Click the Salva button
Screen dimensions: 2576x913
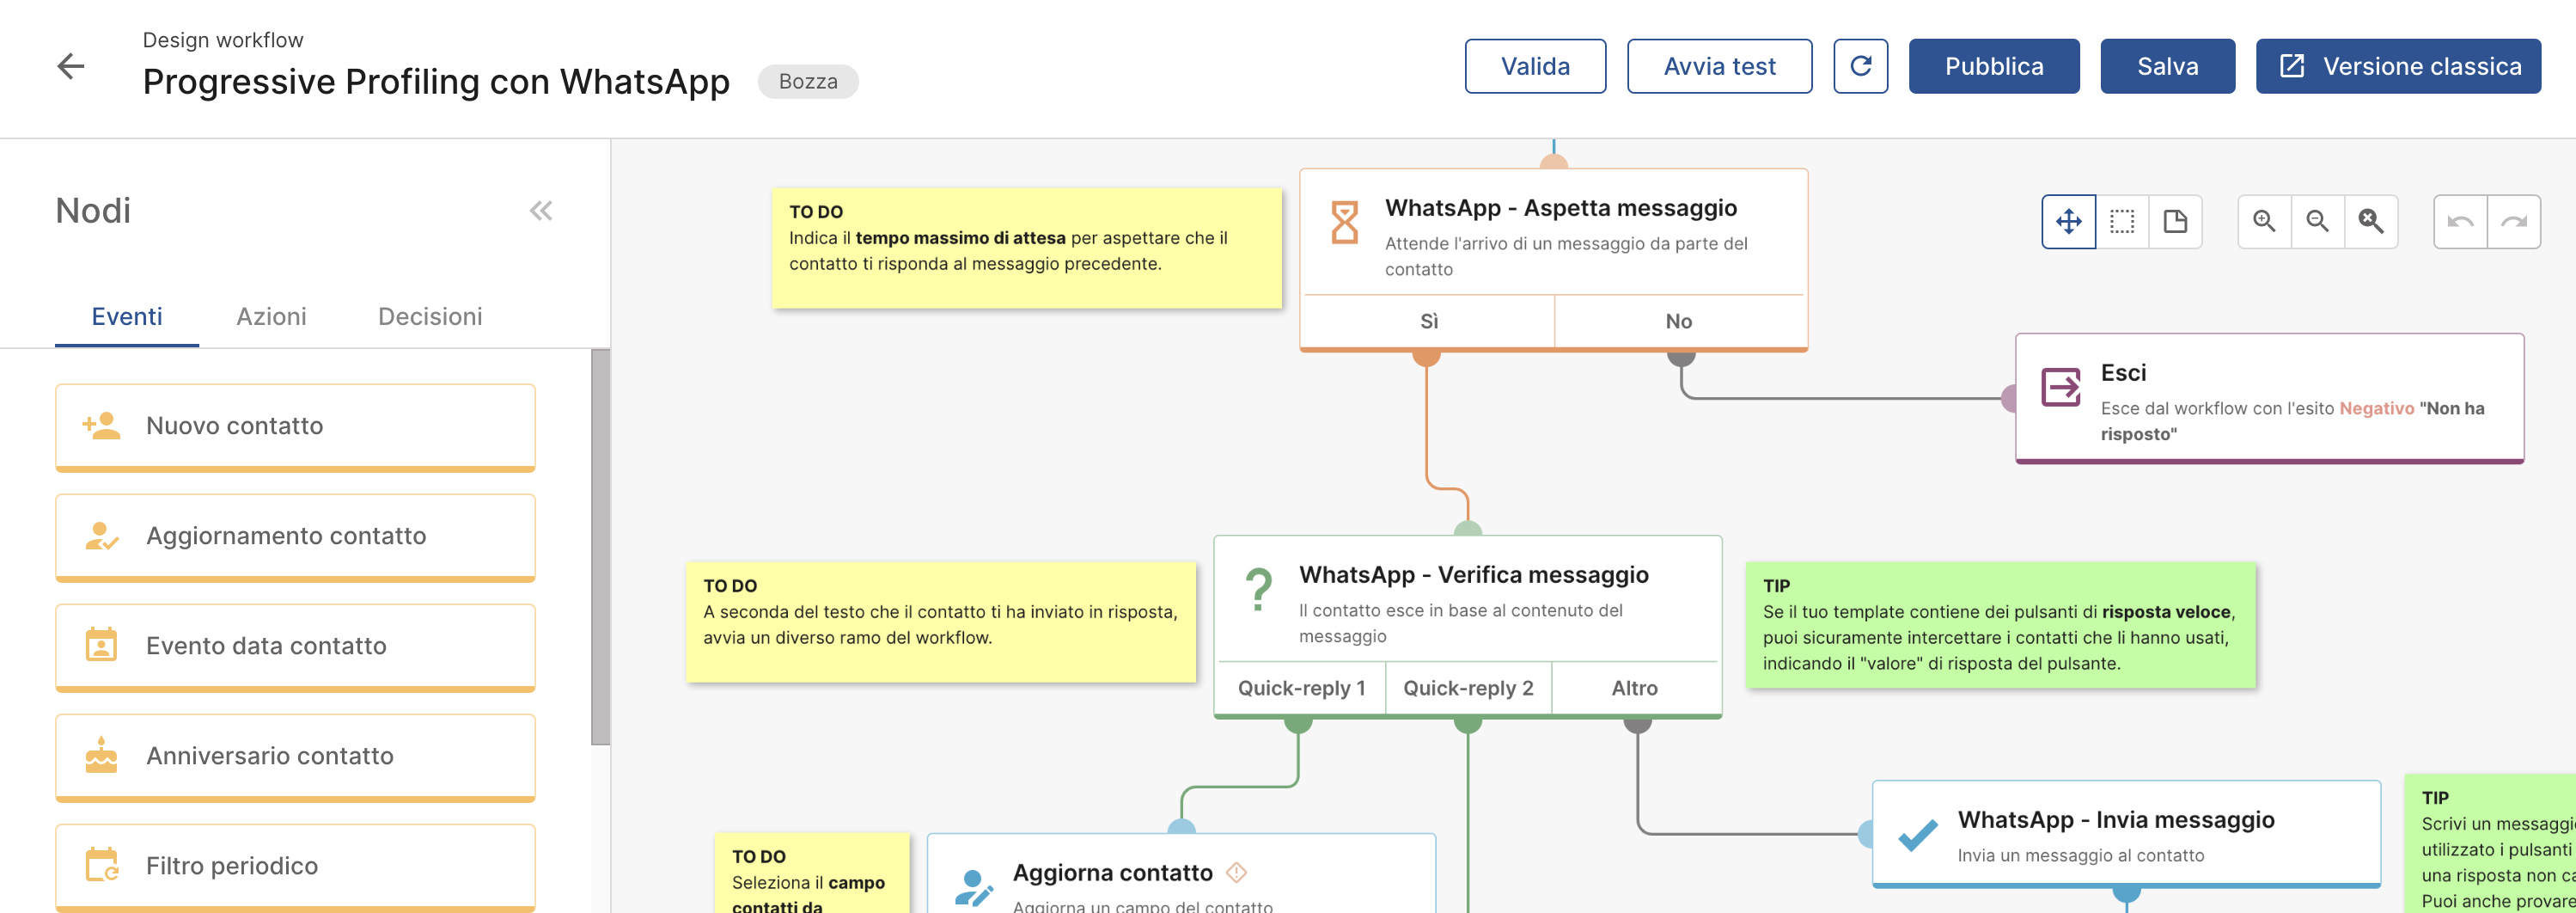point(2167,66)
